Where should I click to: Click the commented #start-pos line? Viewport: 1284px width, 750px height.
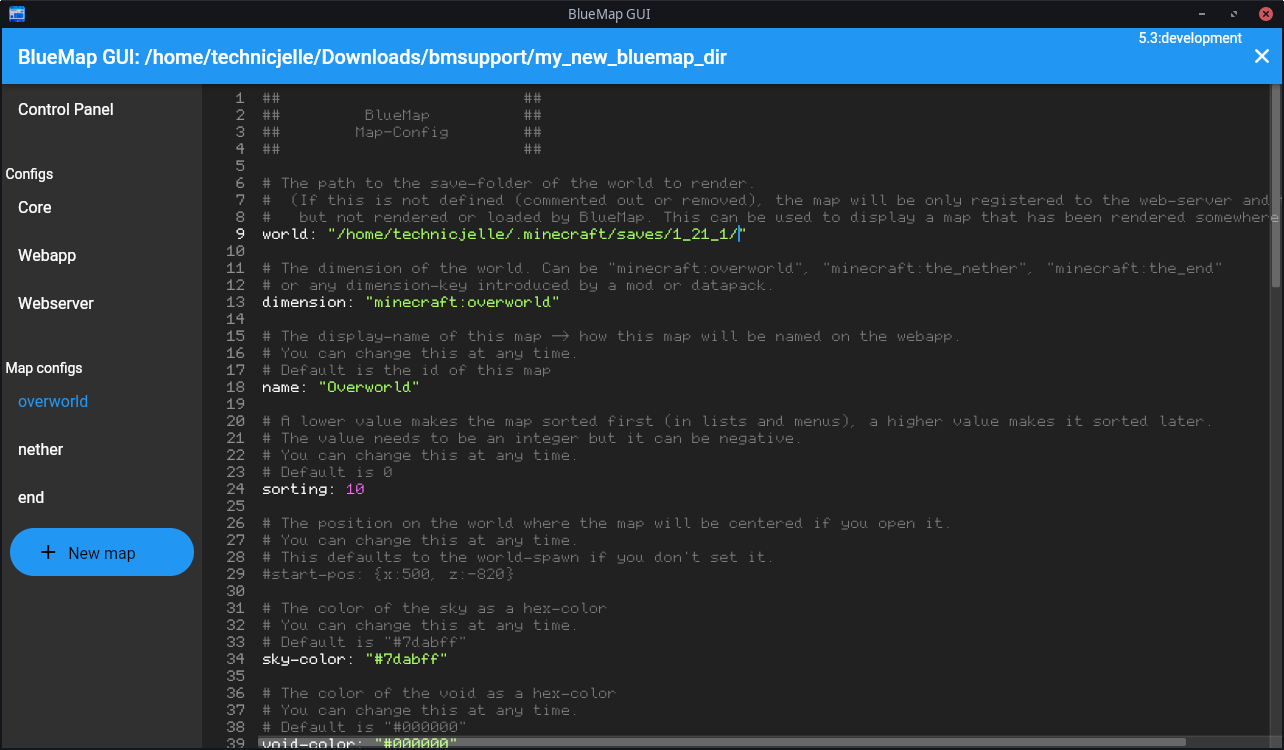point(389,574)
